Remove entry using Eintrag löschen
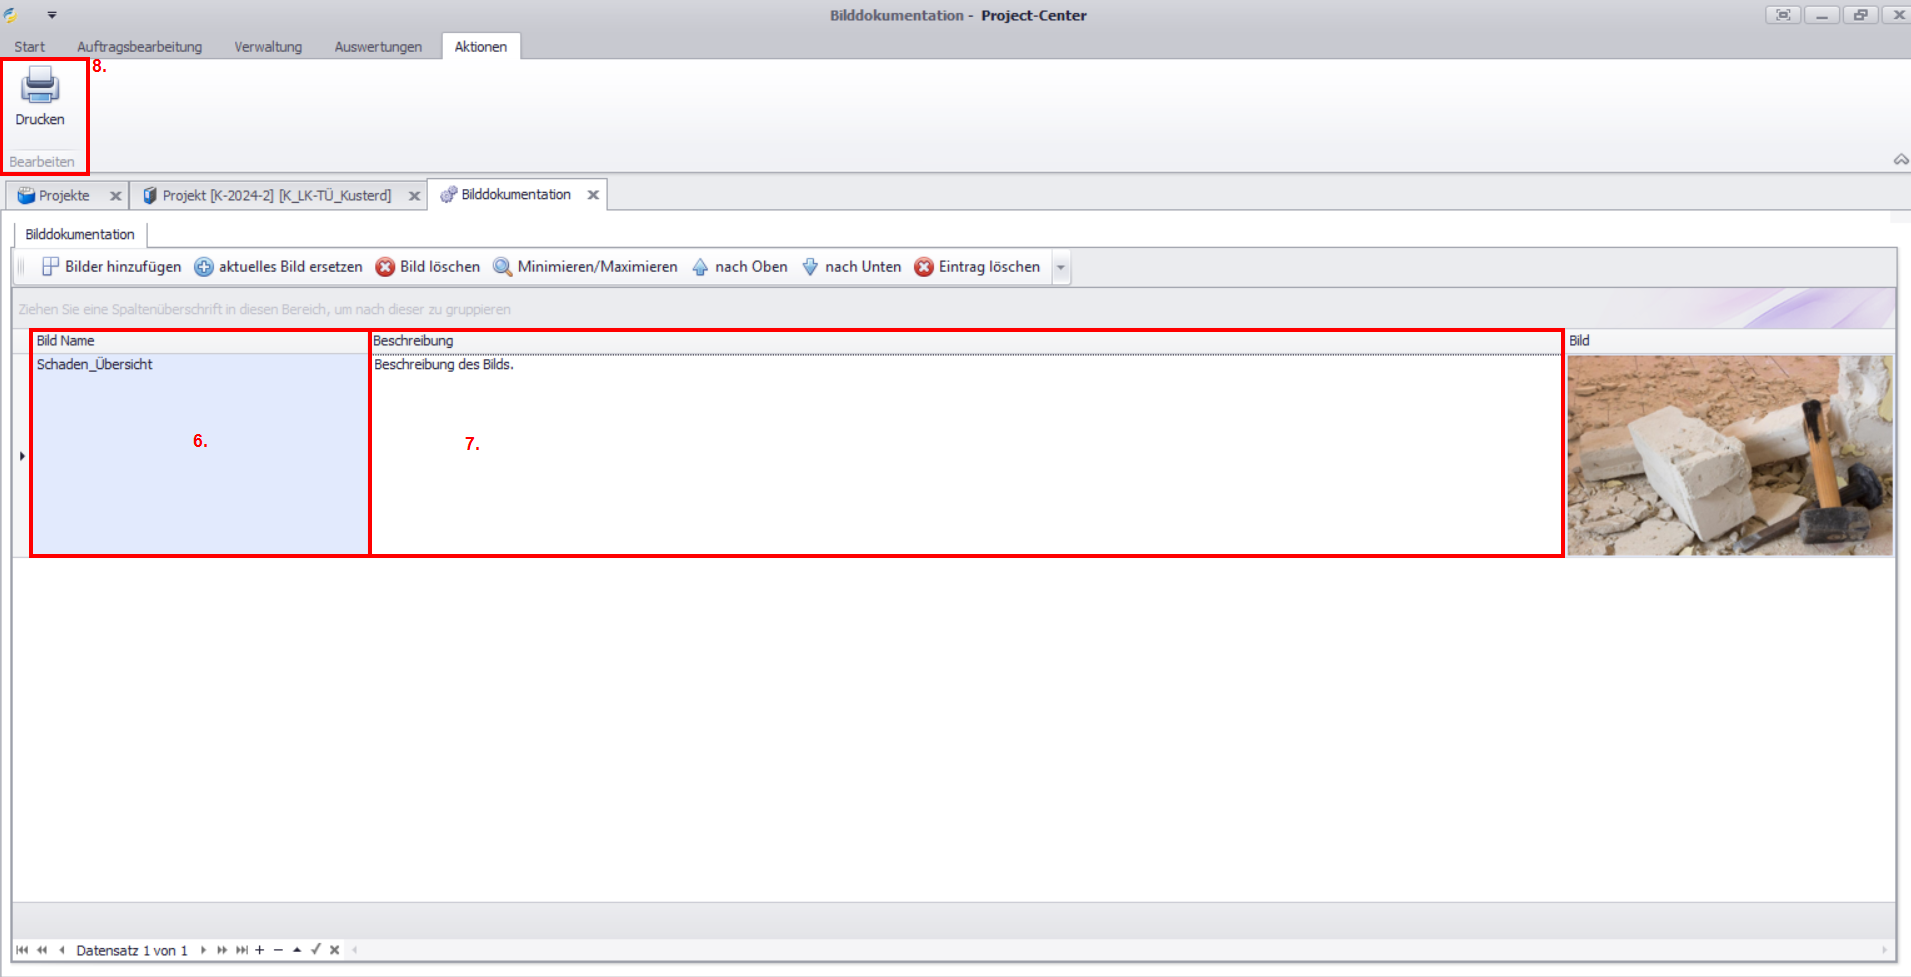 (x=977, y=267)
